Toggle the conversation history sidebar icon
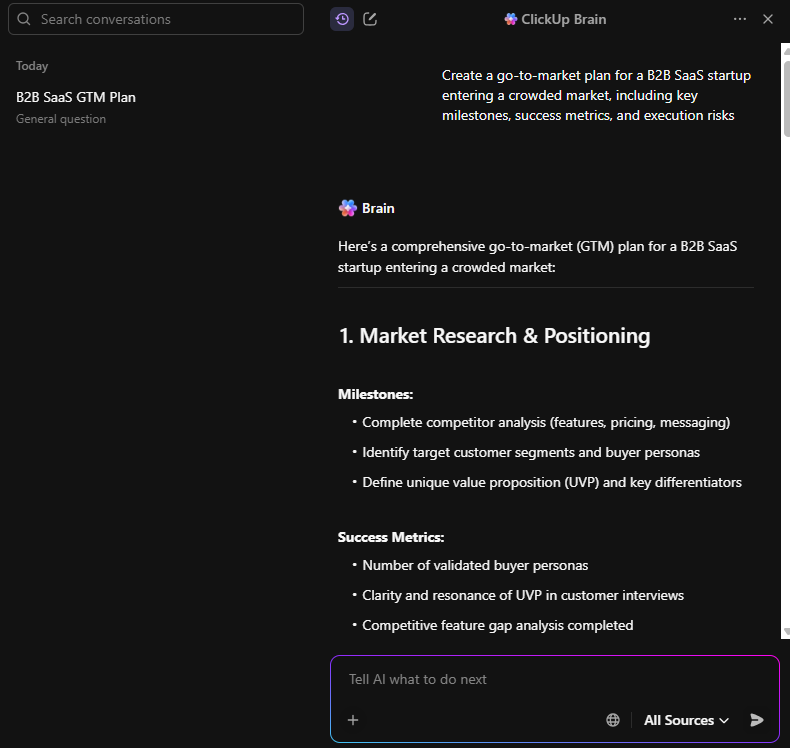The width and height of the screenshot is (790, 748). [x=342, y=19]
